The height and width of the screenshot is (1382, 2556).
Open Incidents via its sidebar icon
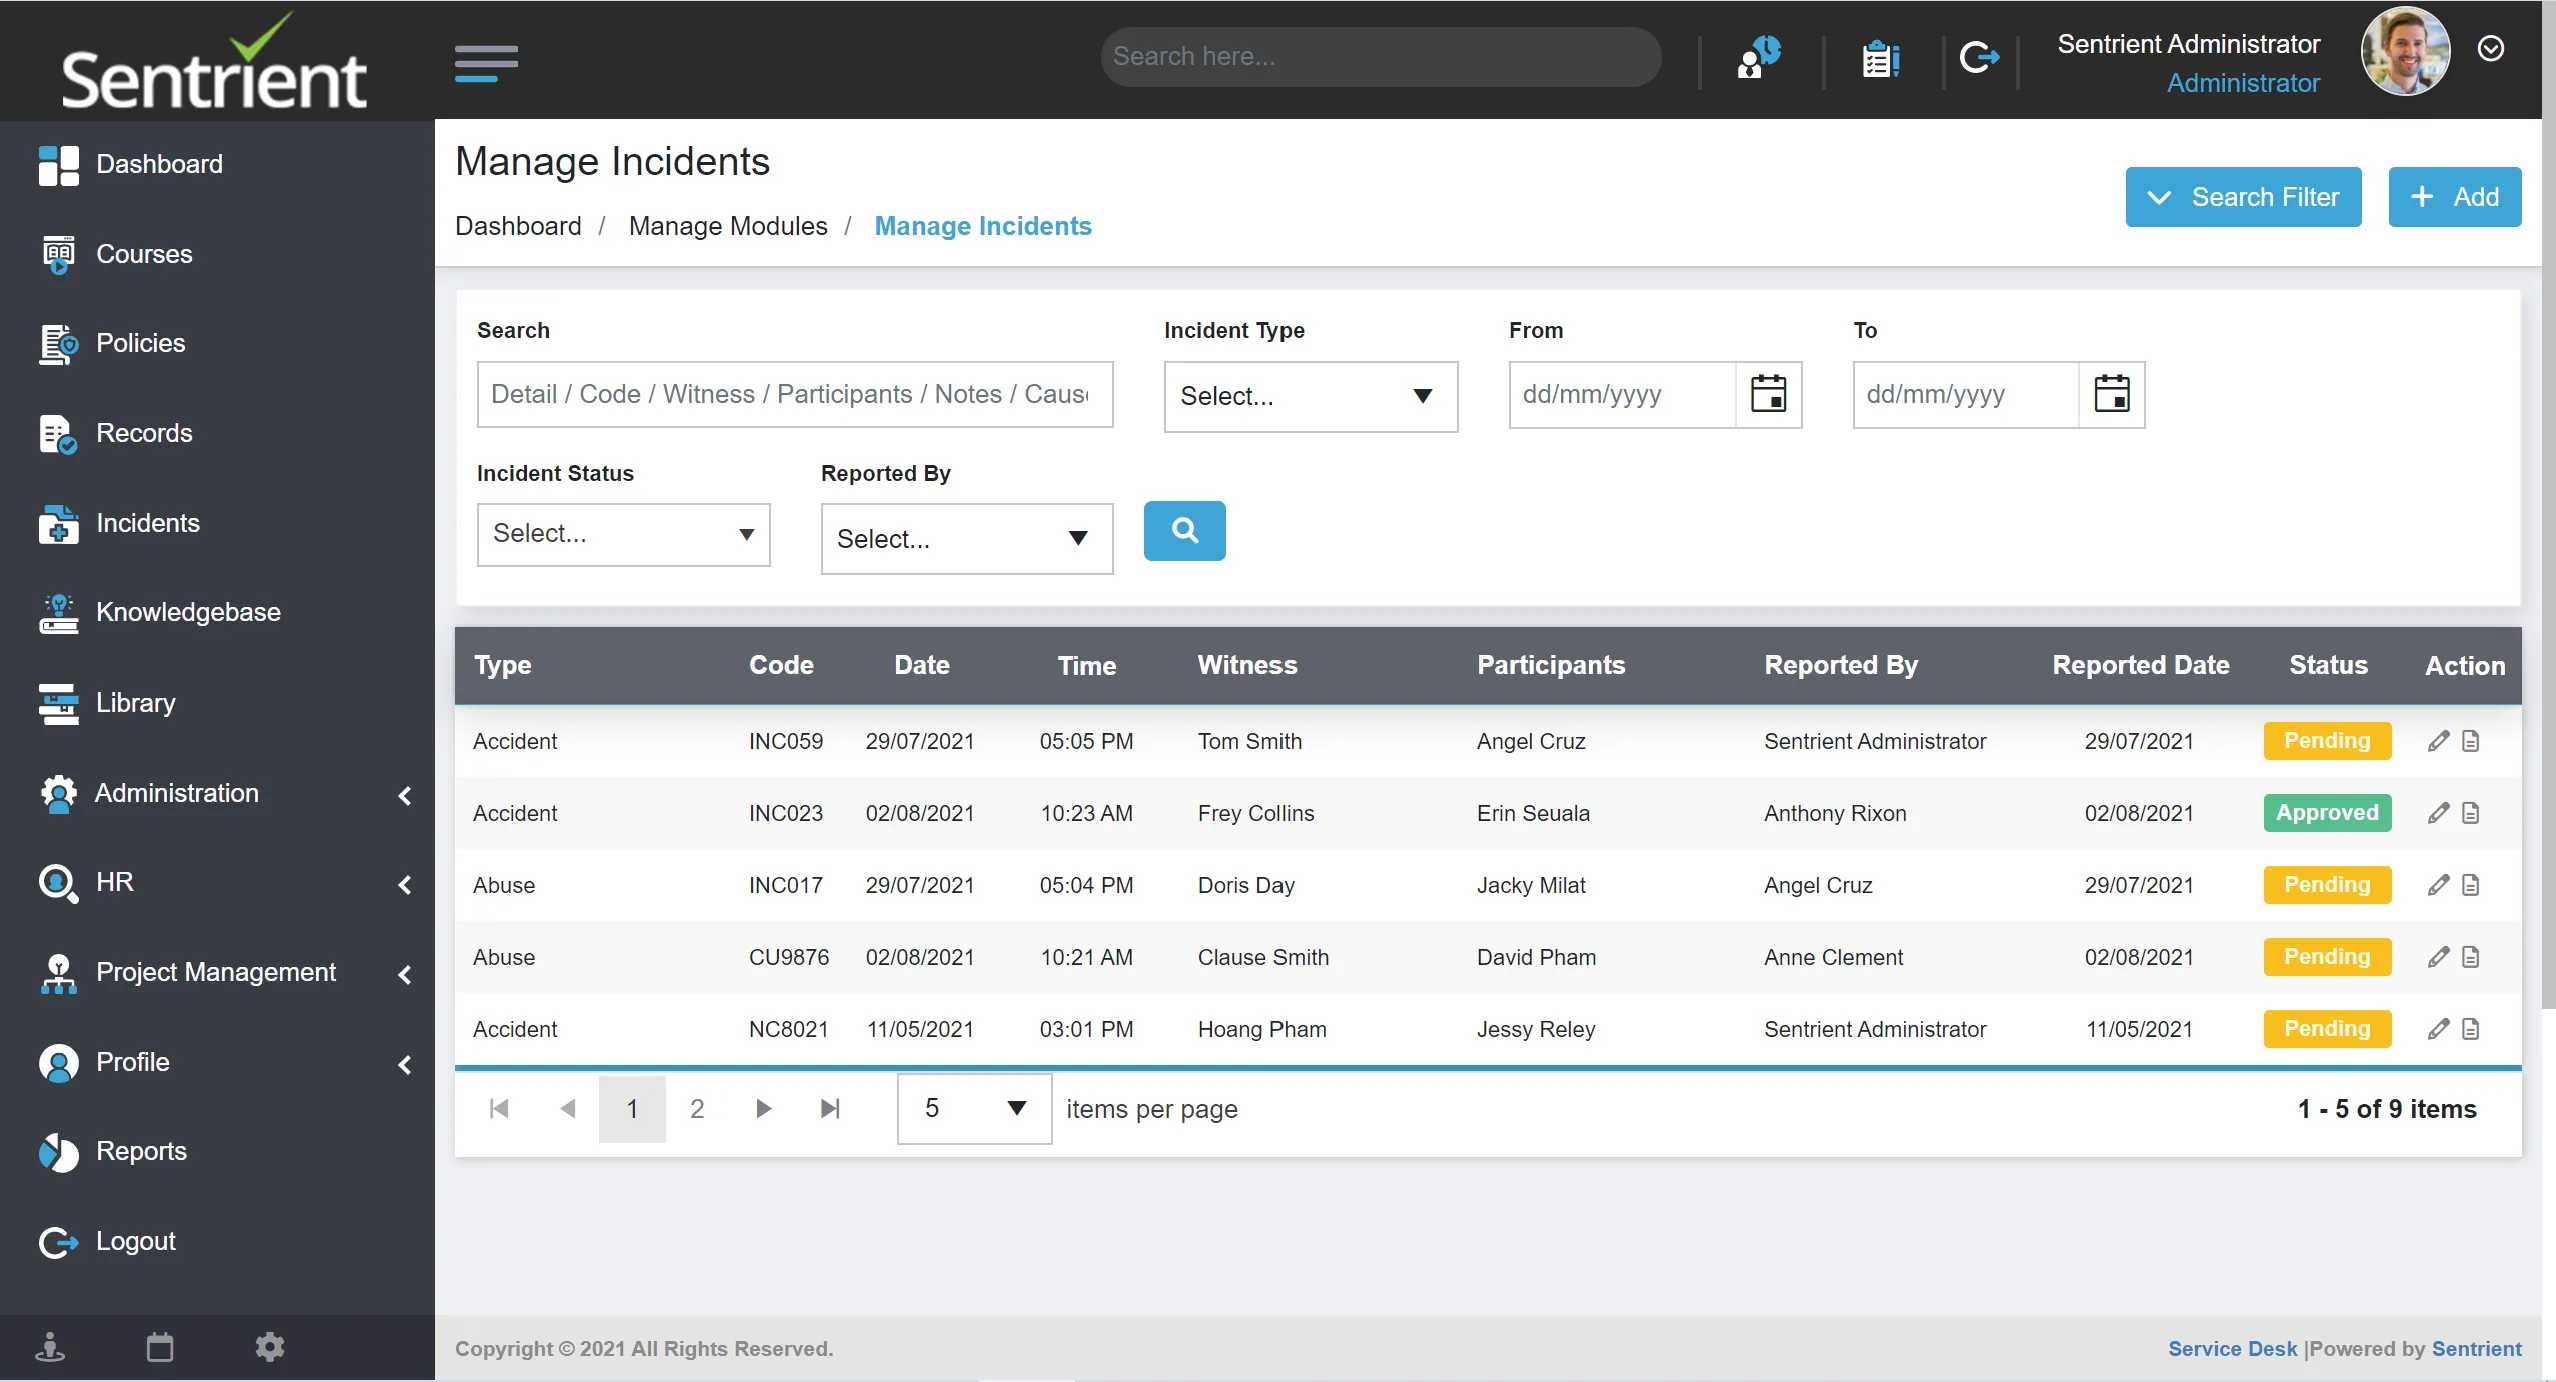coord(57,522)
